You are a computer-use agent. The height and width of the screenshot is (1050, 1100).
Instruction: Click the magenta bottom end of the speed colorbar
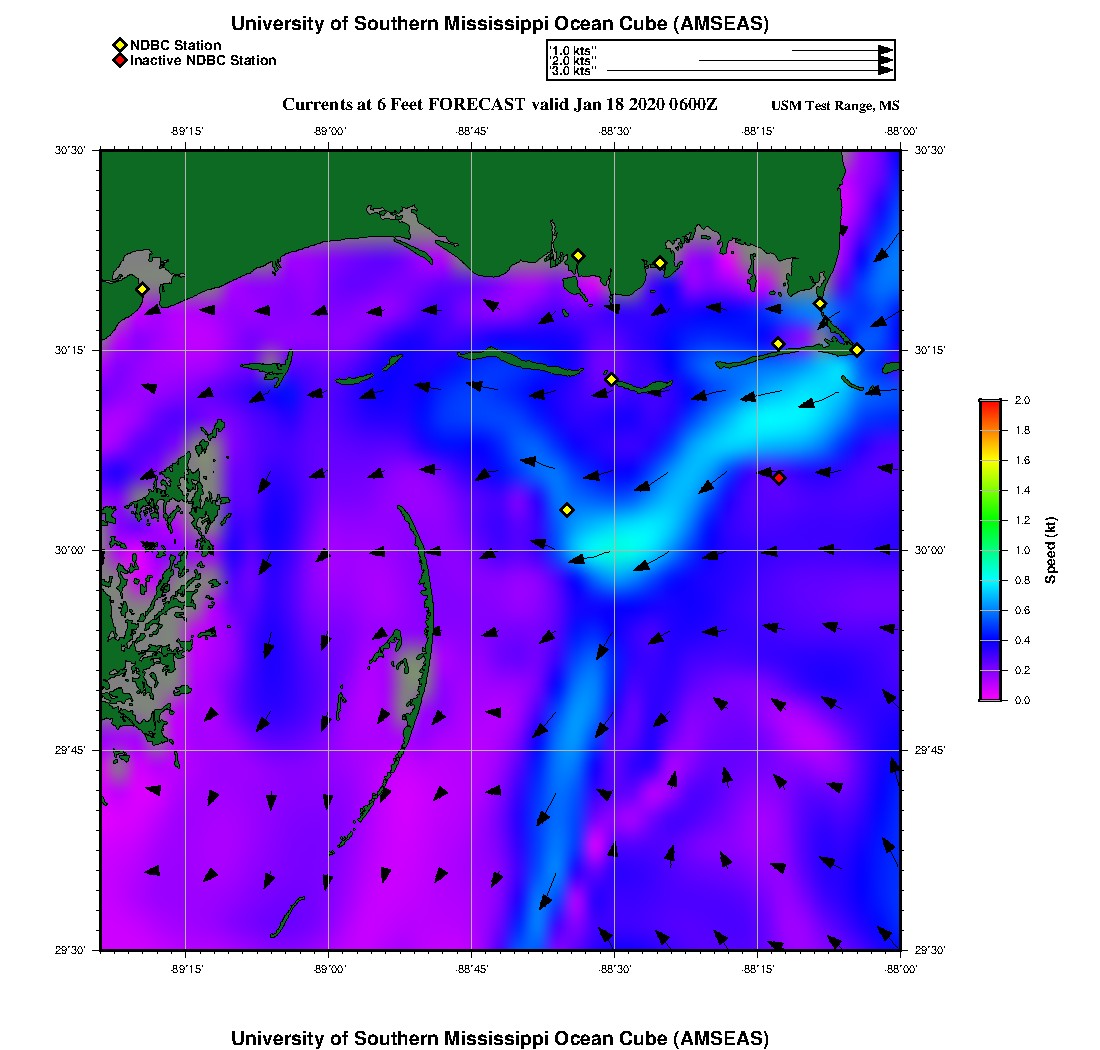pyautogui.click(x=990, y=695)
